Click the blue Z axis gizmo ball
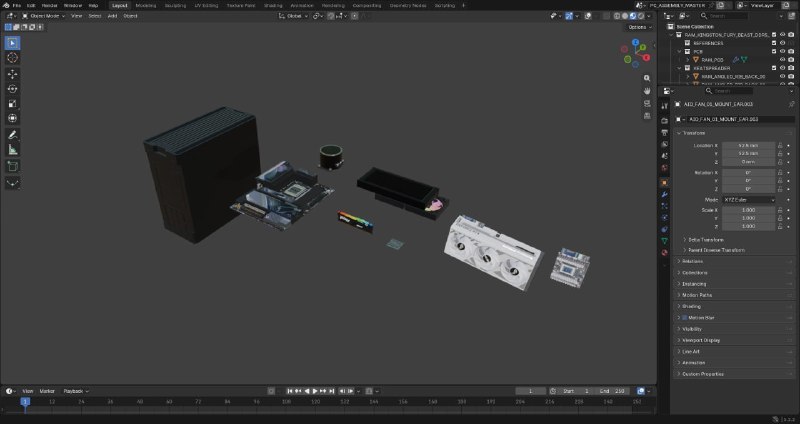Viewport: 800px width, 424px height. click(x=636, y=42)
